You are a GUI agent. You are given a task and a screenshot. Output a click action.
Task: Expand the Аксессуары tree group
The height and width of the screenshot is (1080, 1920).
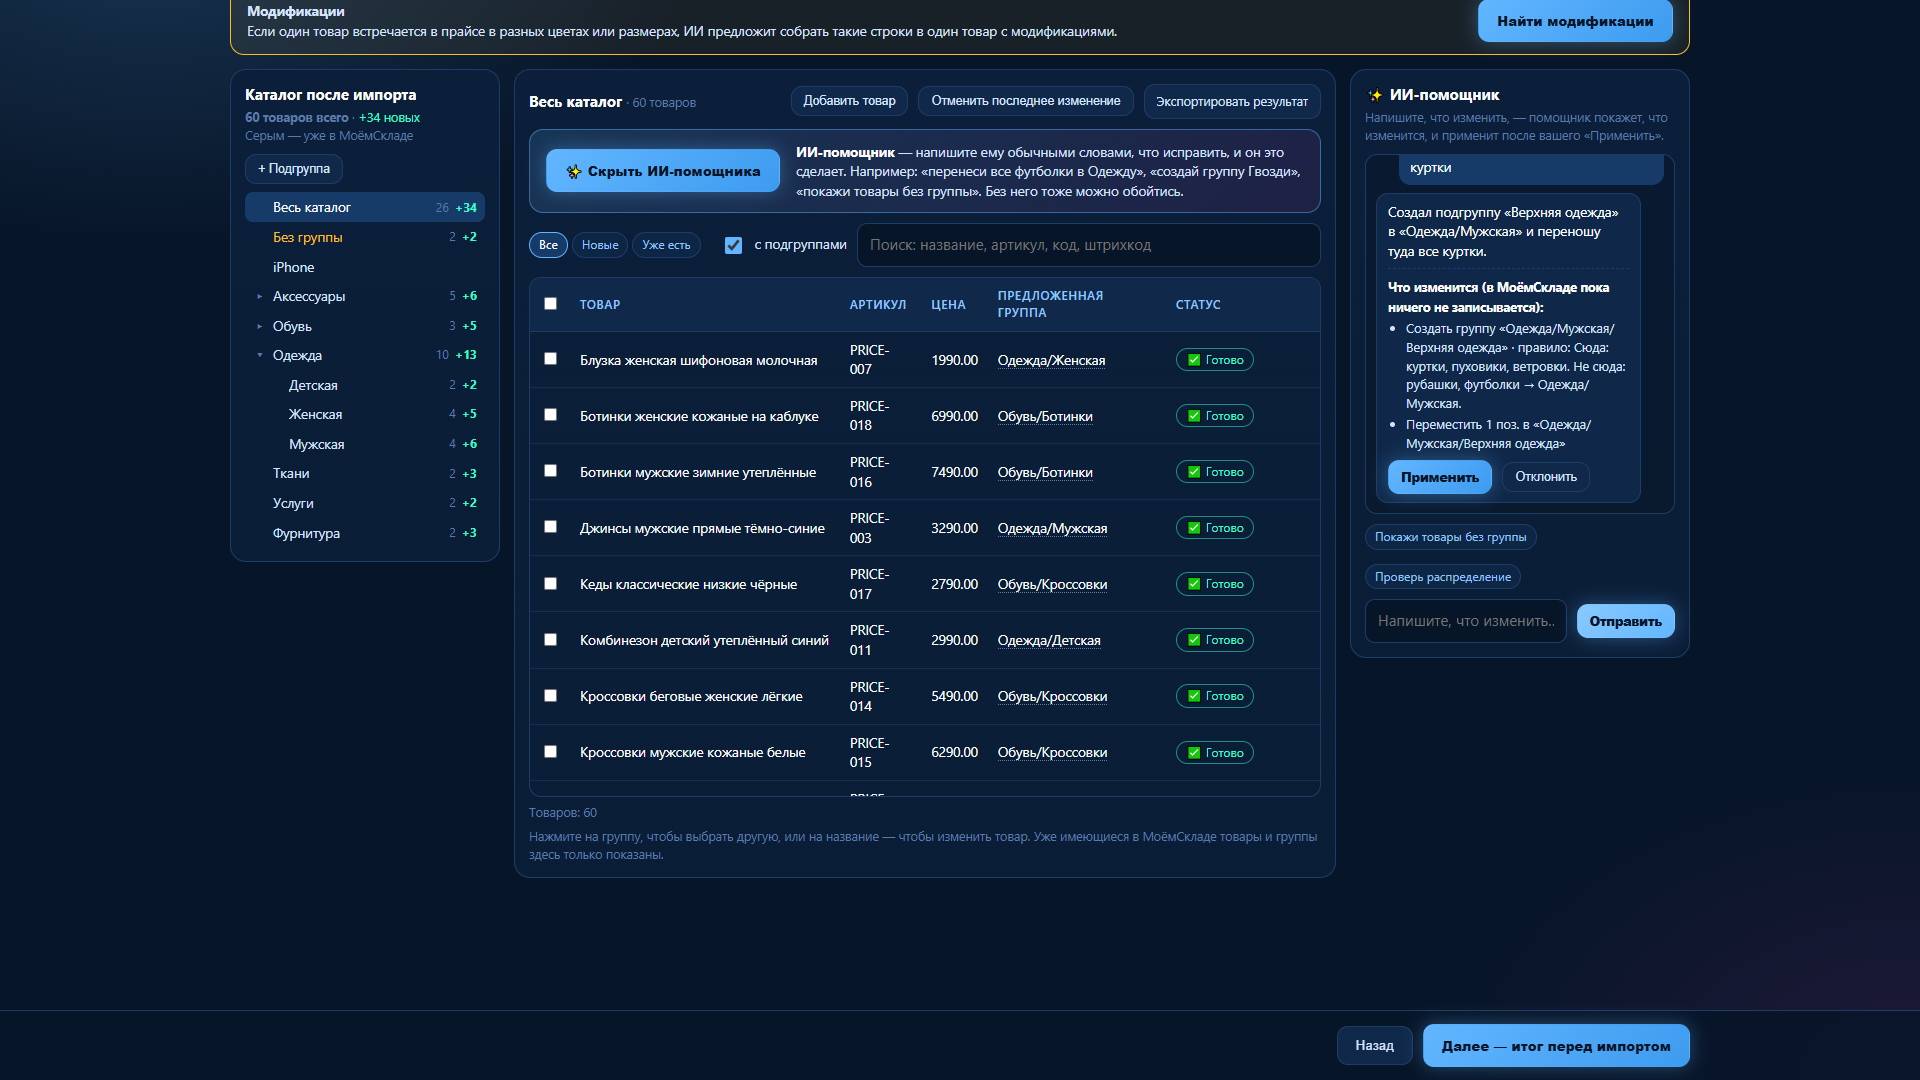259,297
